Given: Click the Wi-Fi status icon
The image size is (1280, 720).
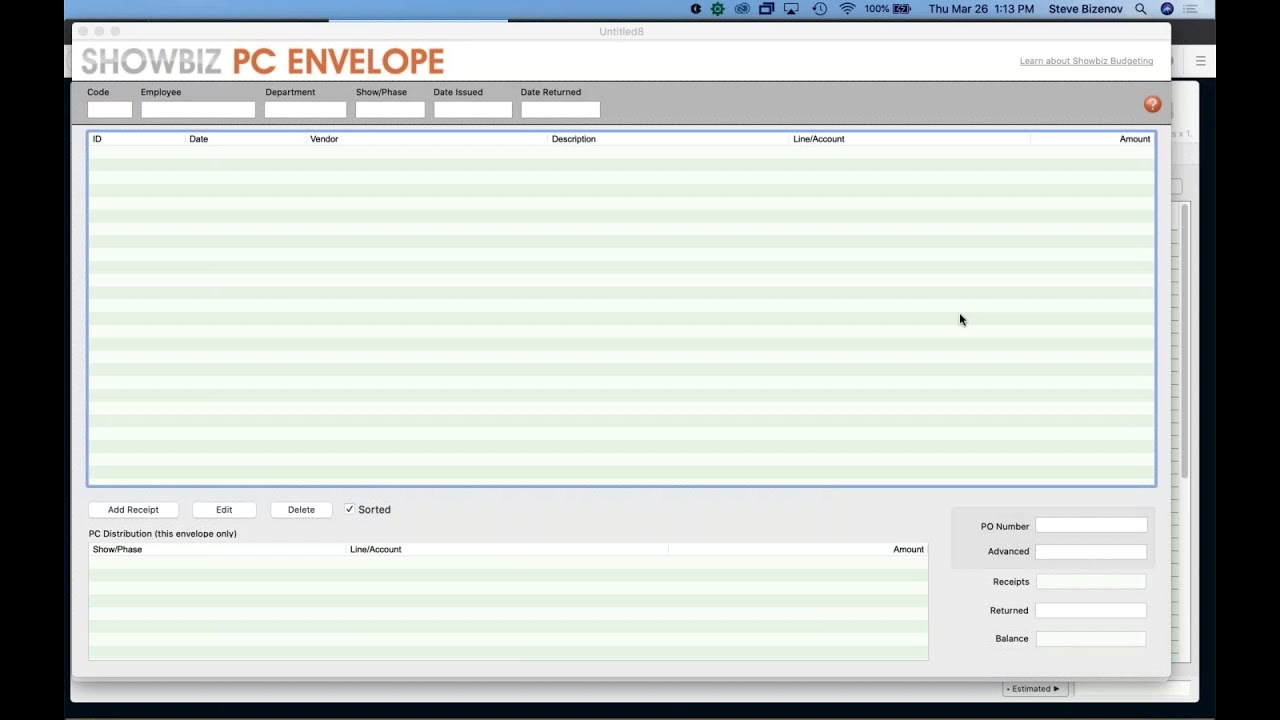Looking at the screenshot, I should 847,9.
